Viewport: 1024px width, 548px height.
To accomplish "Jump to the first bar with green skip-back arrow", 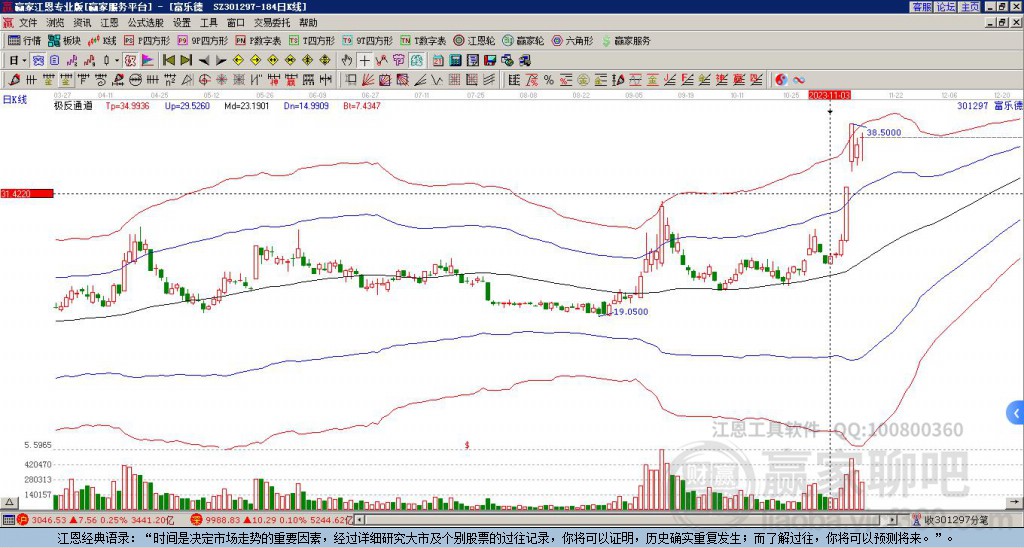I will pos(168,61).
